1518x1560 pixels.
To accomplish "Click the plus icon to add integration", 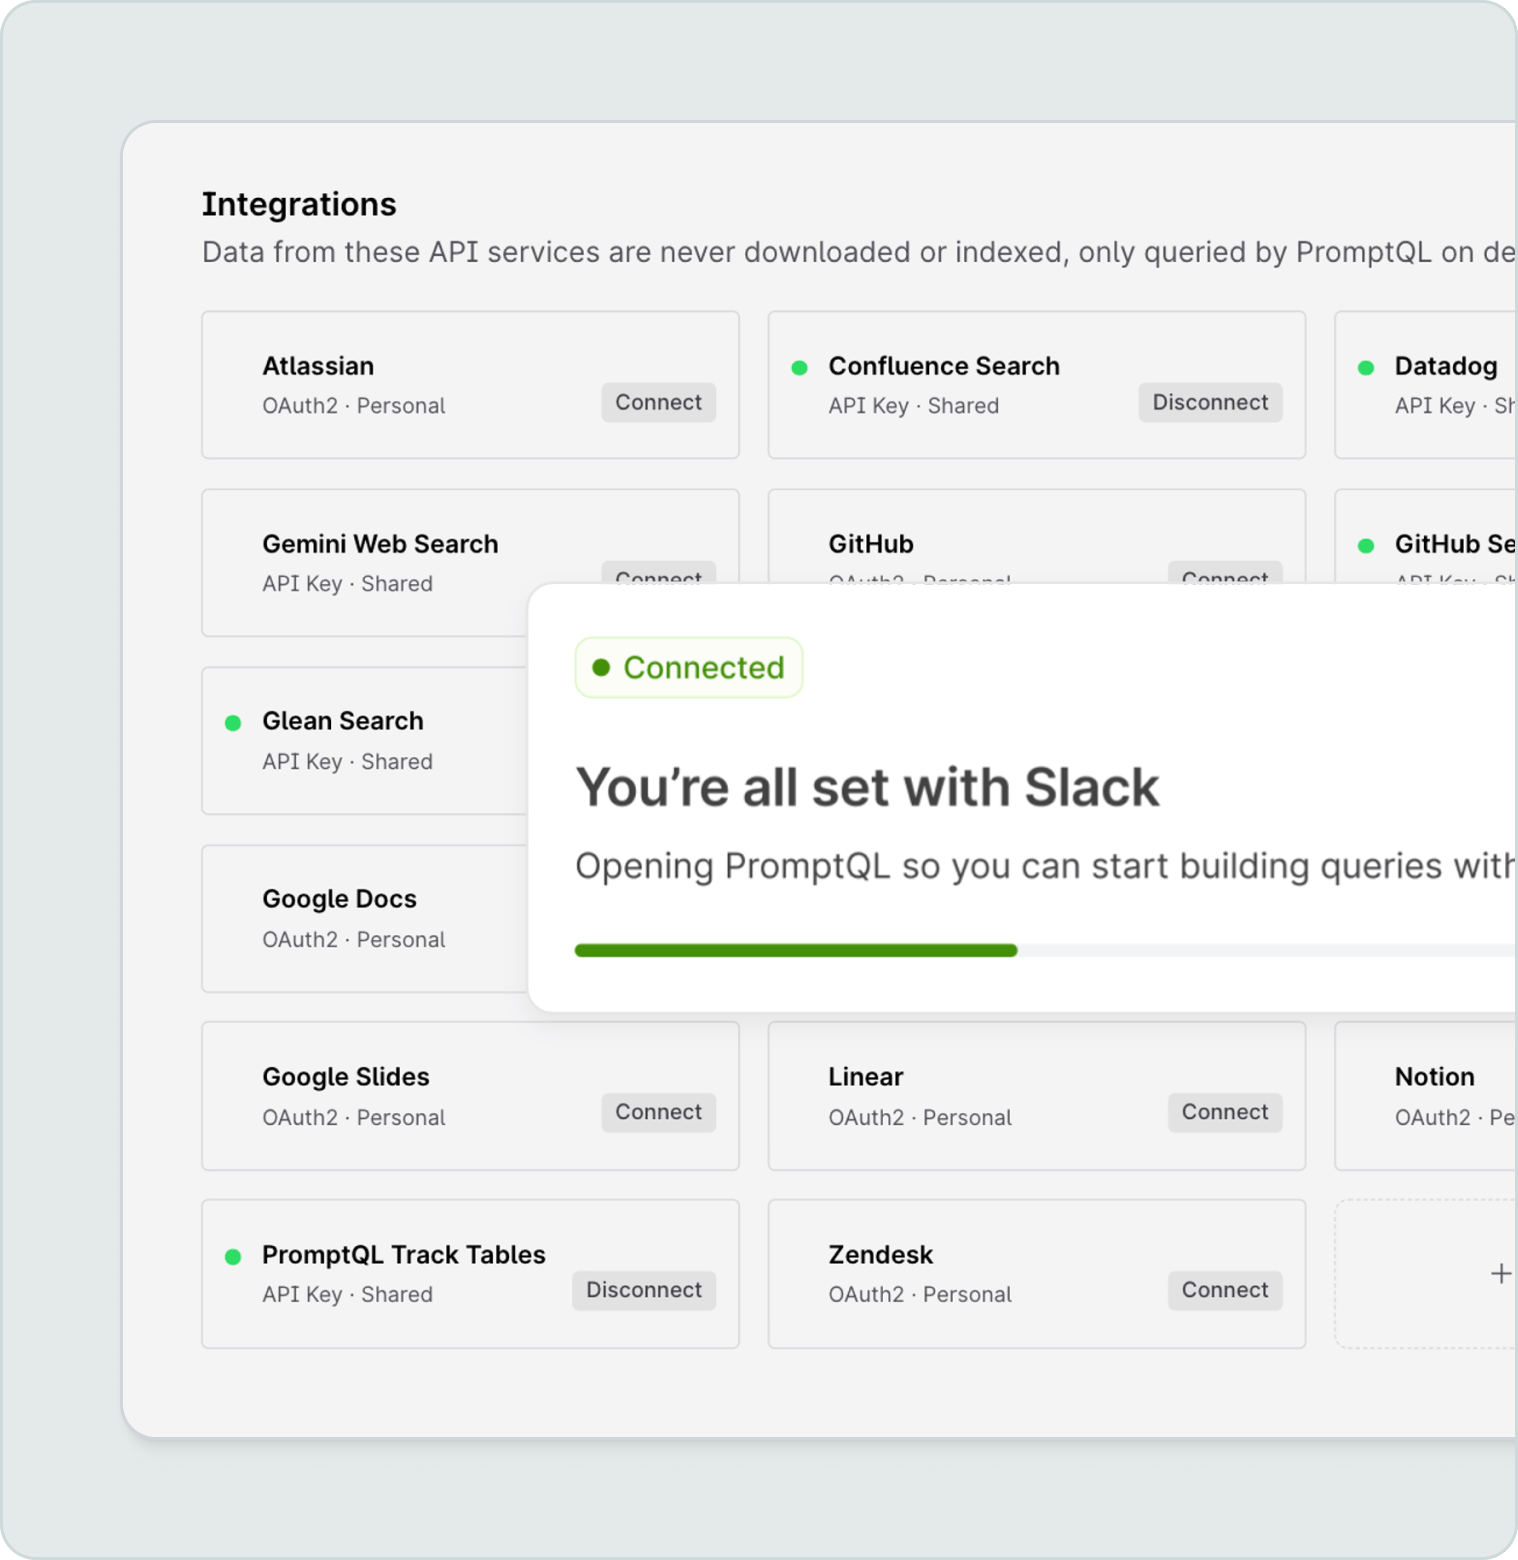I will pos(1500,1273).
